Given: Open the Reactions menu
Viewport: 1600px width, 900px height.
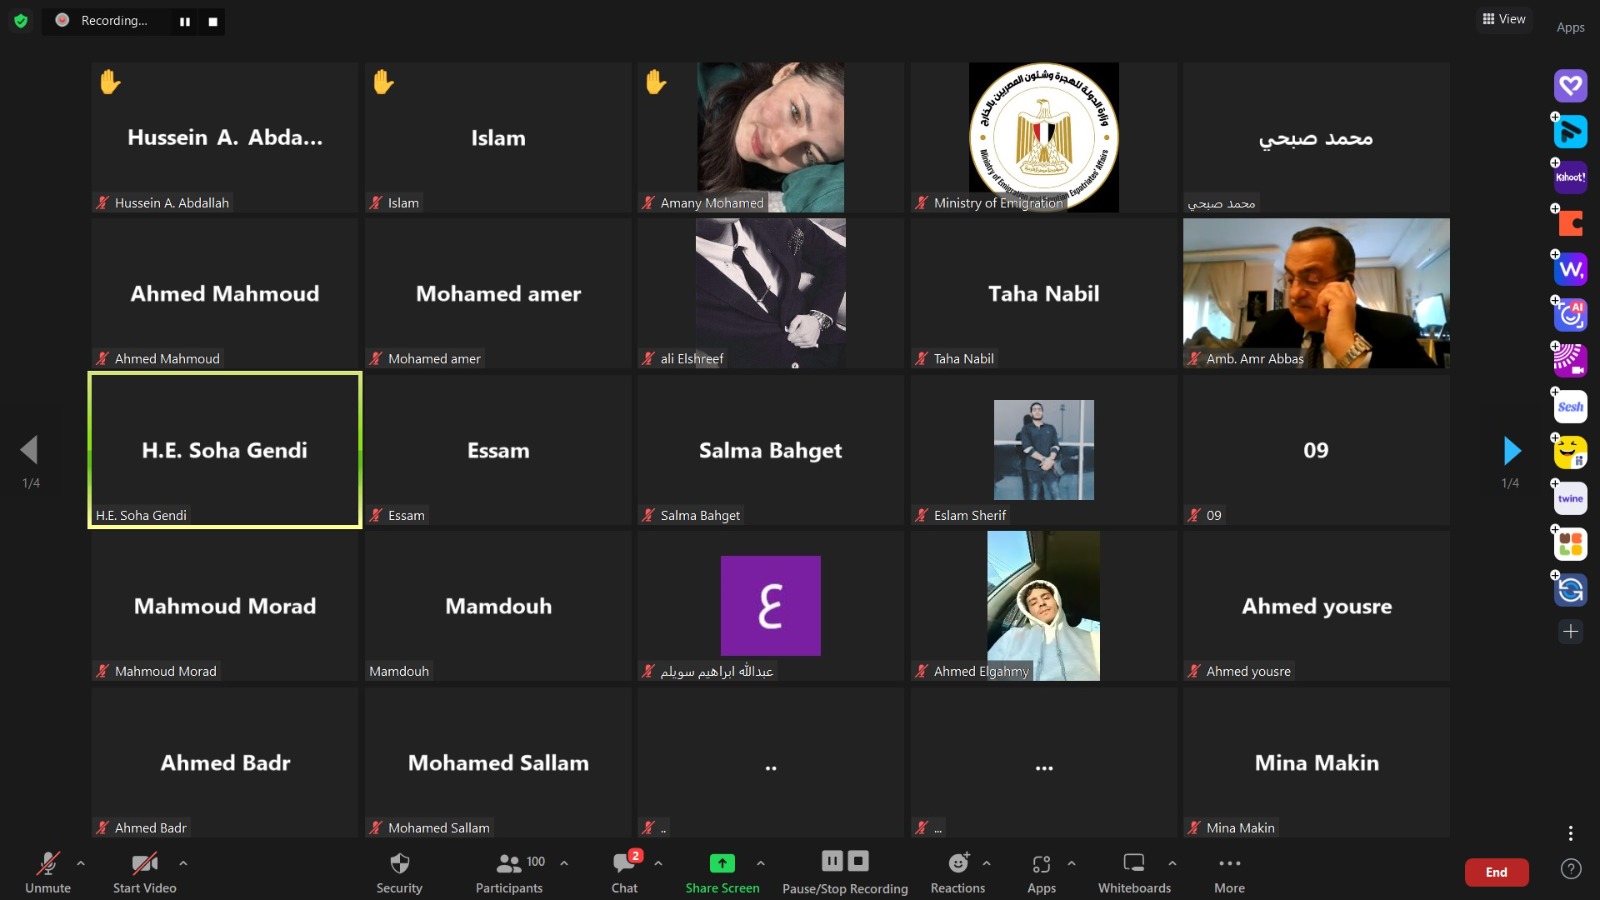Looking at the screenshot, I should click(x=958, y=864).
